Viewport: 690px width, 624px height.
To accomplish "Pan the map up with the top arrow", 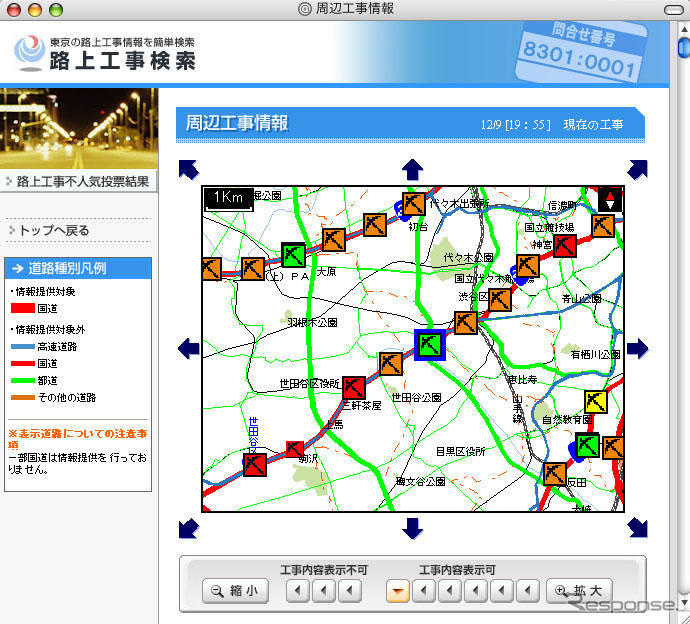I will [x=412, y=169].
